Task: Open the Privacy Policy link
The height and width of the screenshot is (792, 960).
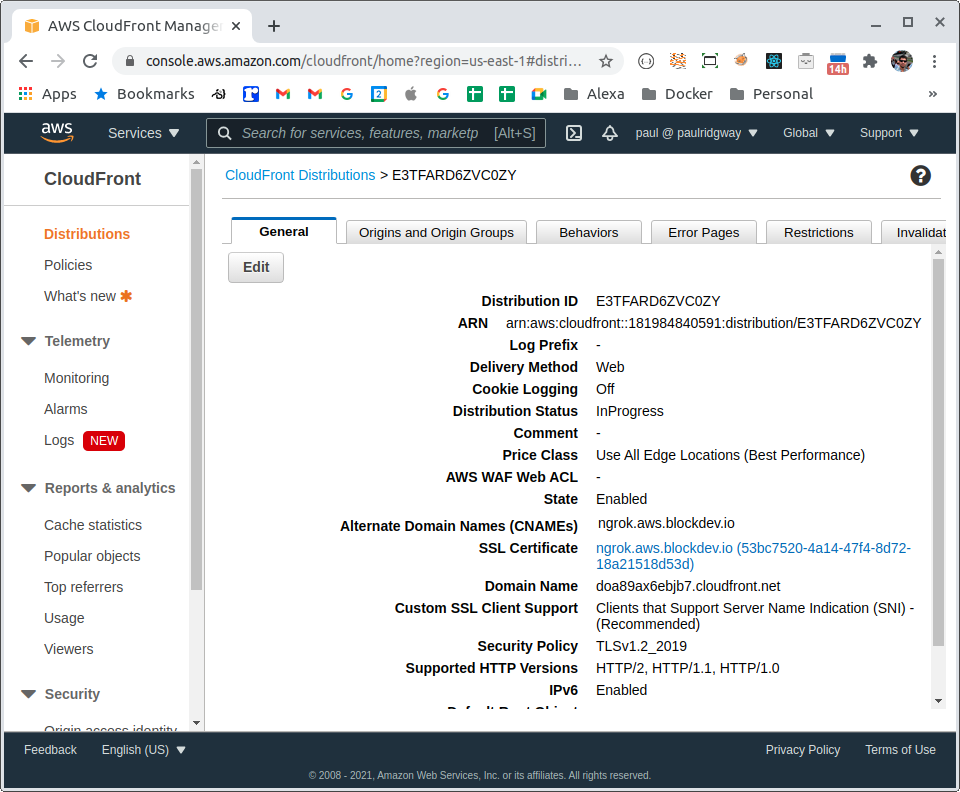Action: [803, 750]
